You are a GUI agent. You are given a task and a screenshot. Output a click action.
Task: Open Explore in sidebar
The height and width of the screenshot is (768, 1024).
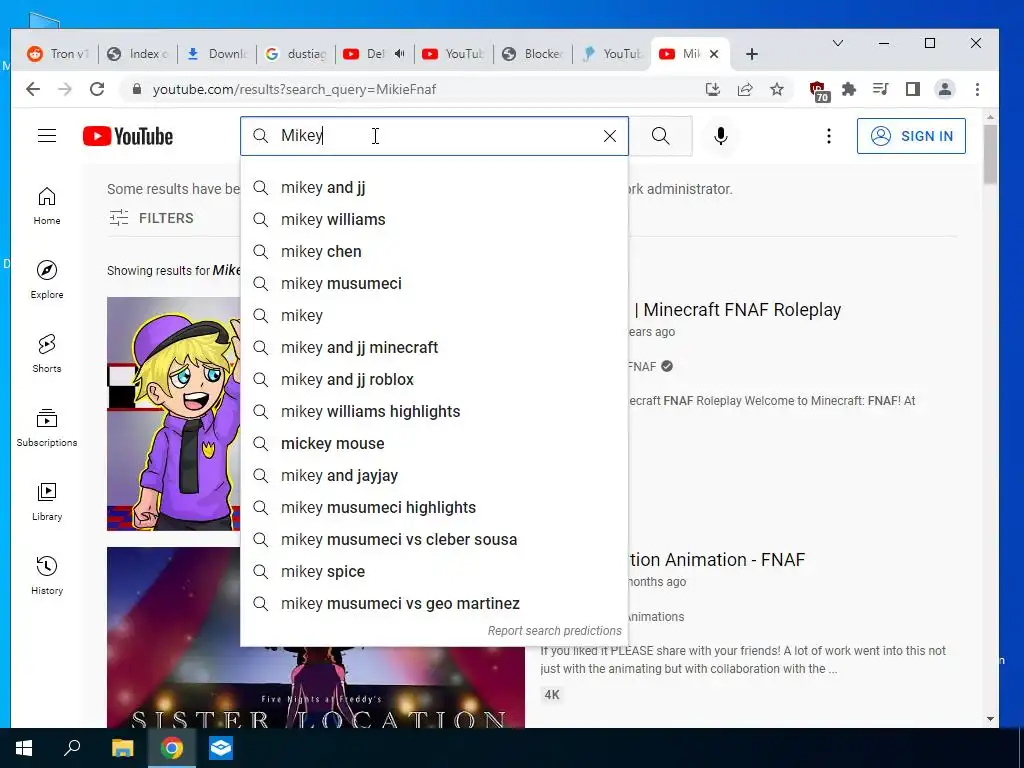tap(47, 280)
